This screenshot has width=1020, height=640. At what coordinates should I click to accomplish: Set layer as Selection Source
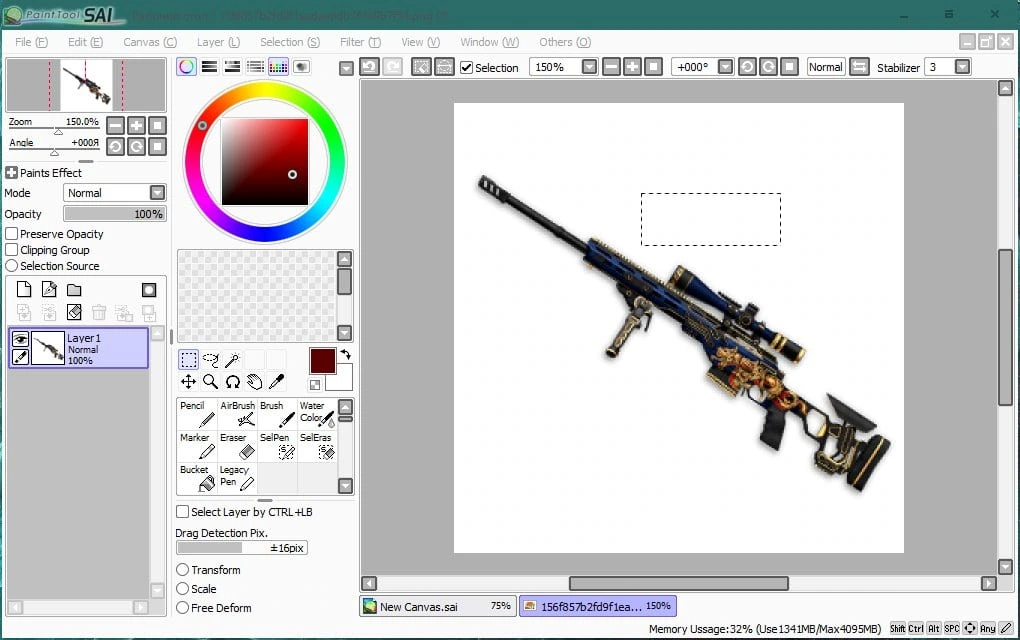(12, 266)
